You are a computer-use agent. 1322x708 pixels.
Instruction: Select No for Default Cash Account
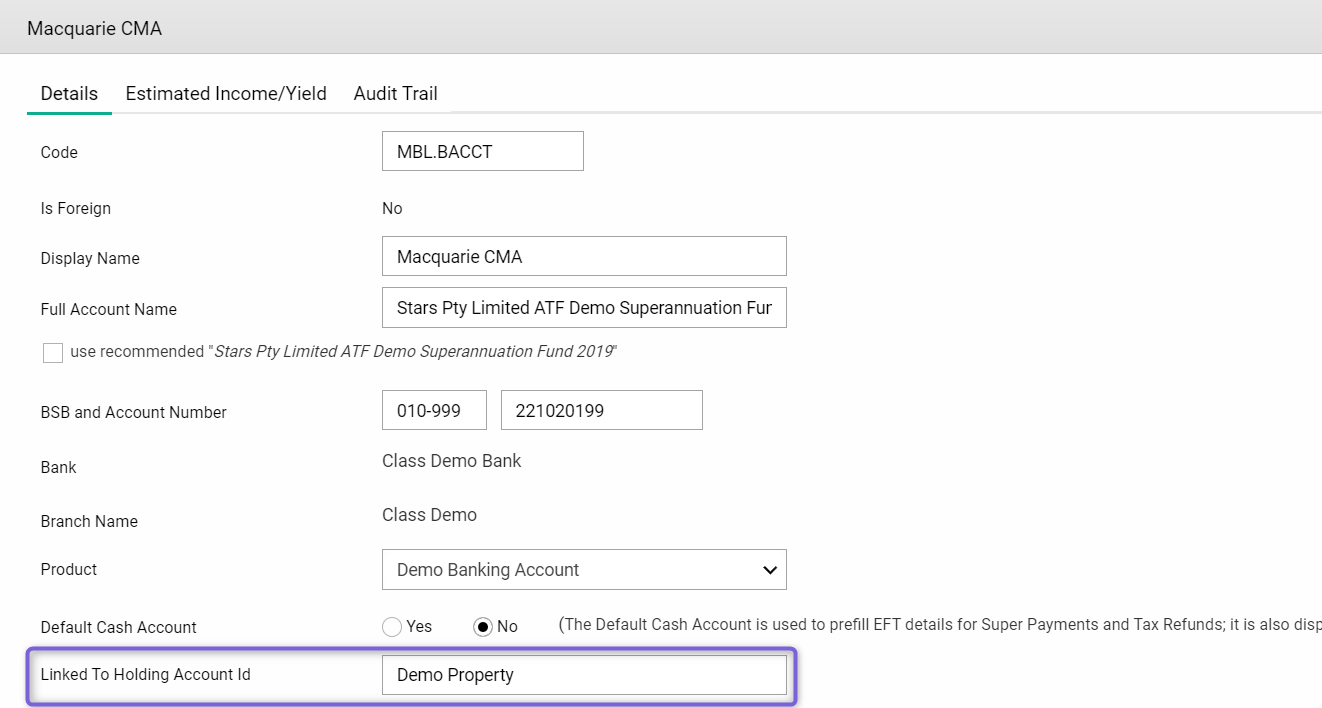pos(483,627)
